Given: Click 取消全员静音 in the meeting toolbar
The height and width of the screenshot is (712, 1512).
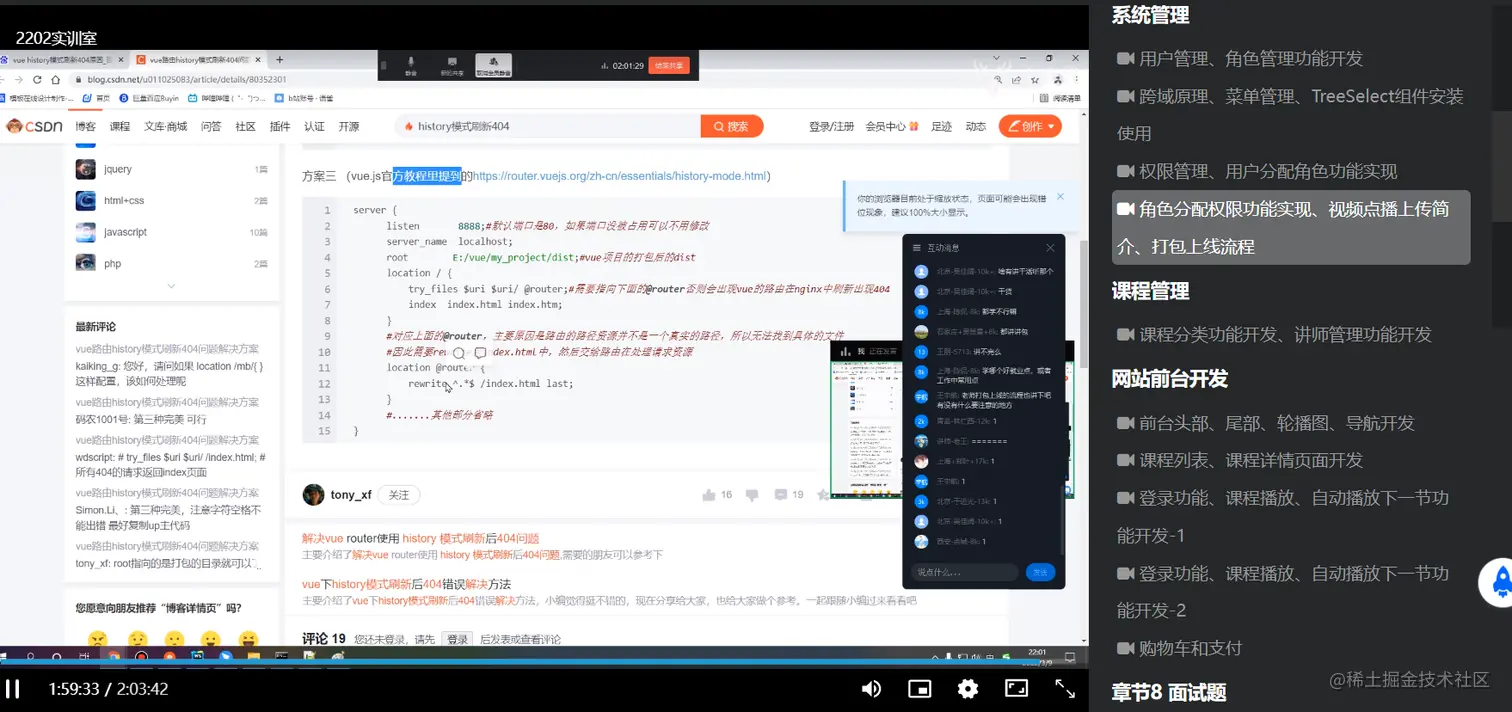Looking at the screenshot, I should pyautogui.click(x=493, y=65).
